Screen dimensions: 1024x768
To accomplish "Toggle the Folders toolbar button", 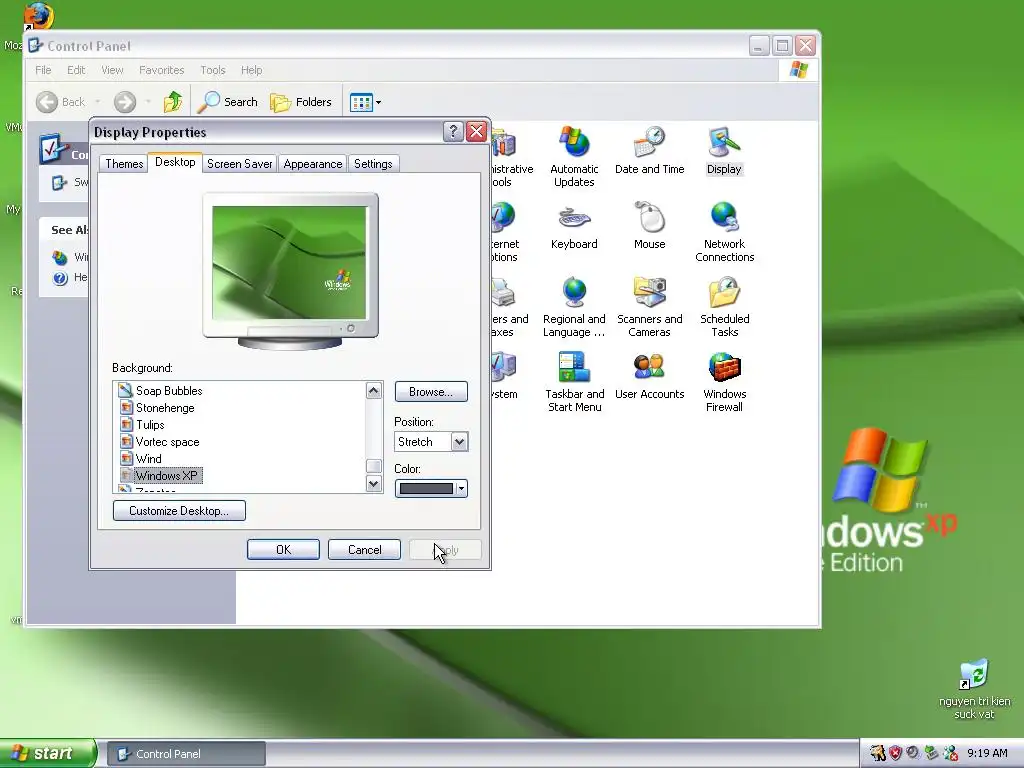I will tap(301, 102).
